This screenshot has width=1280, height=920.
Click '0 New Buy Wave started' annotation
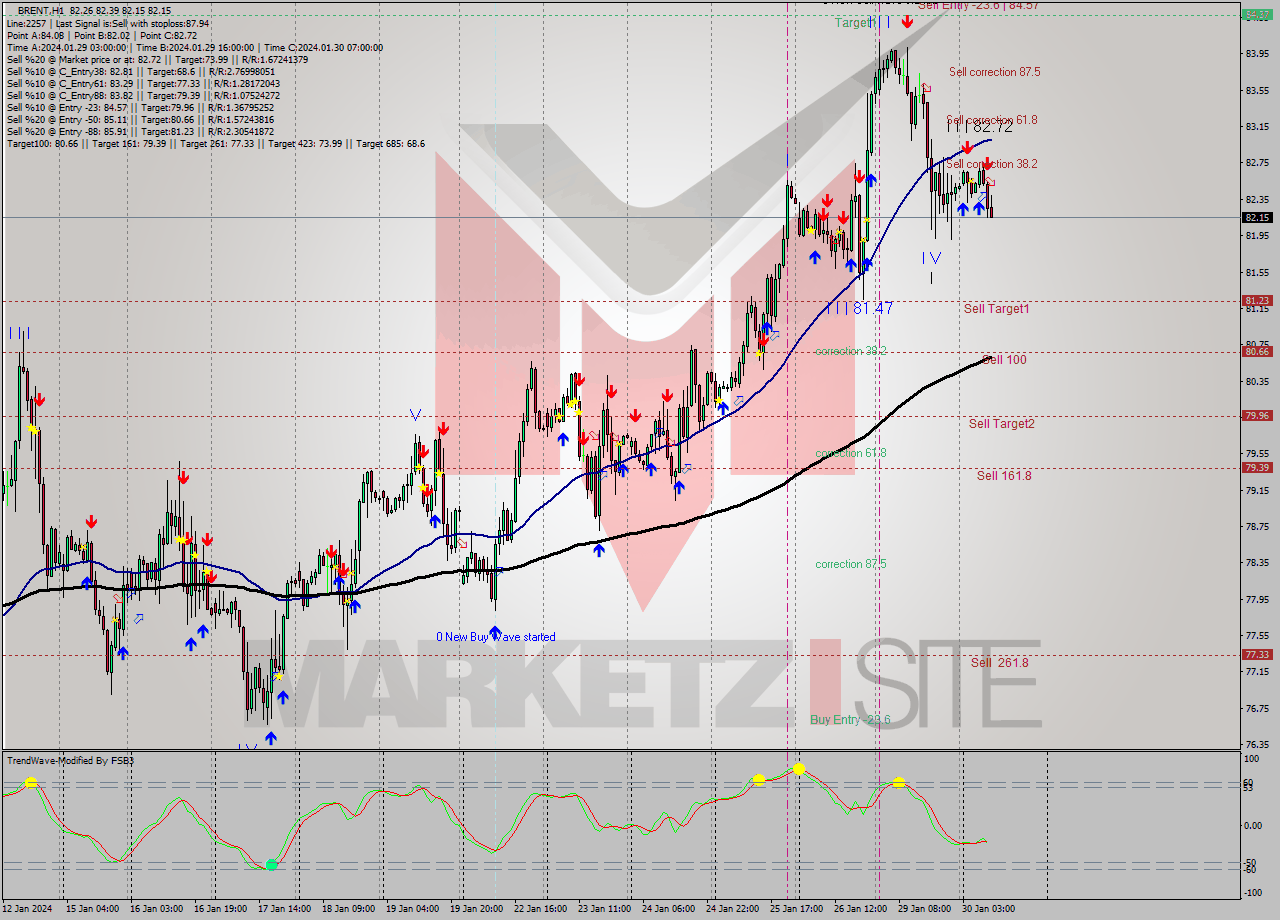pos(496,637)
